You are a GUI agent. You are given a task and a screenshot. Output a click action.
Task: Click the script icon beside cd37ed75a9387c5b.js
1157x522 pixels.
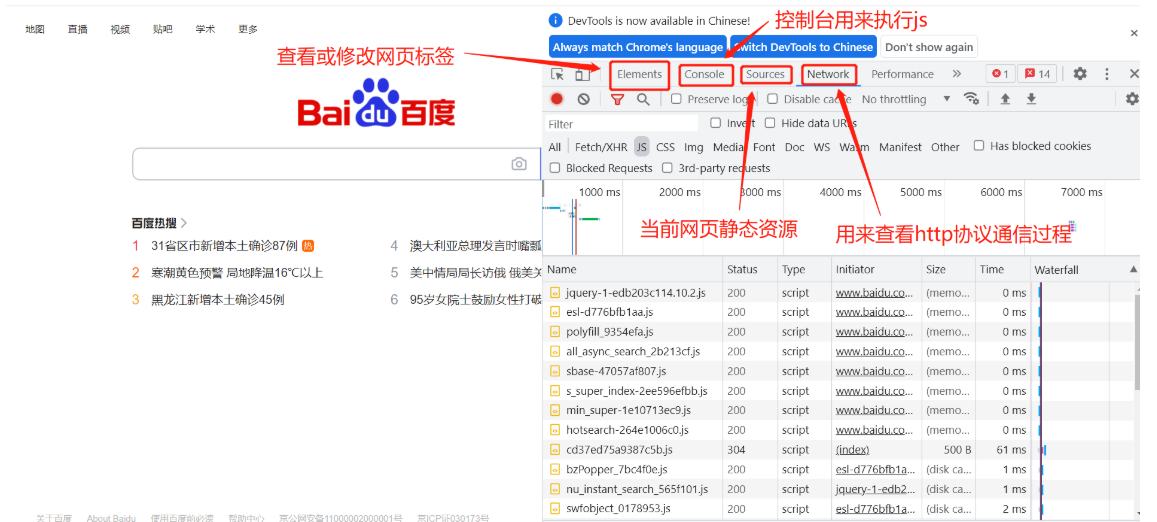(x=554, y=450)
